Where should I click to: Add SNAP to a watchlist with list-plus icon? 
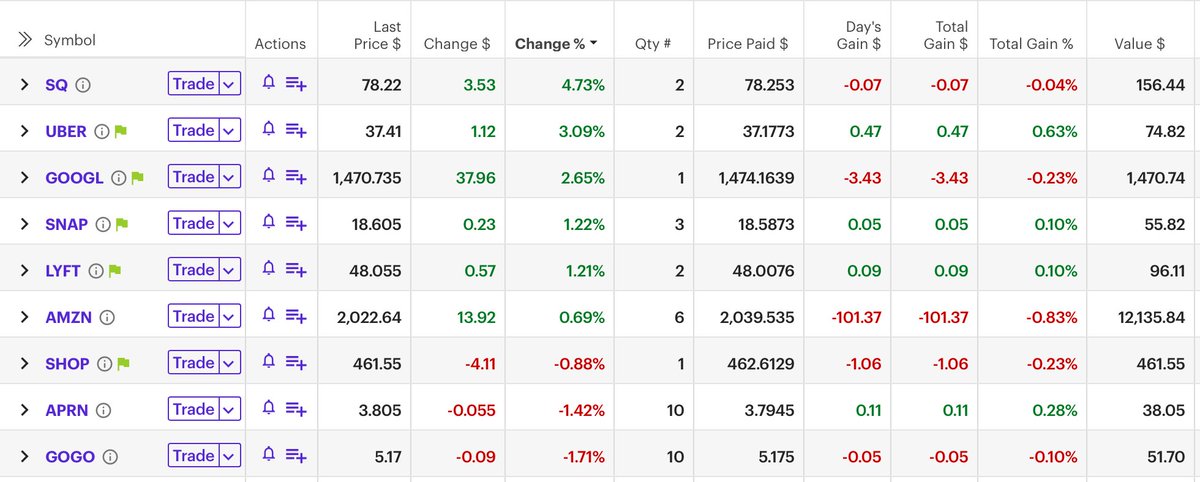point(296,224)
